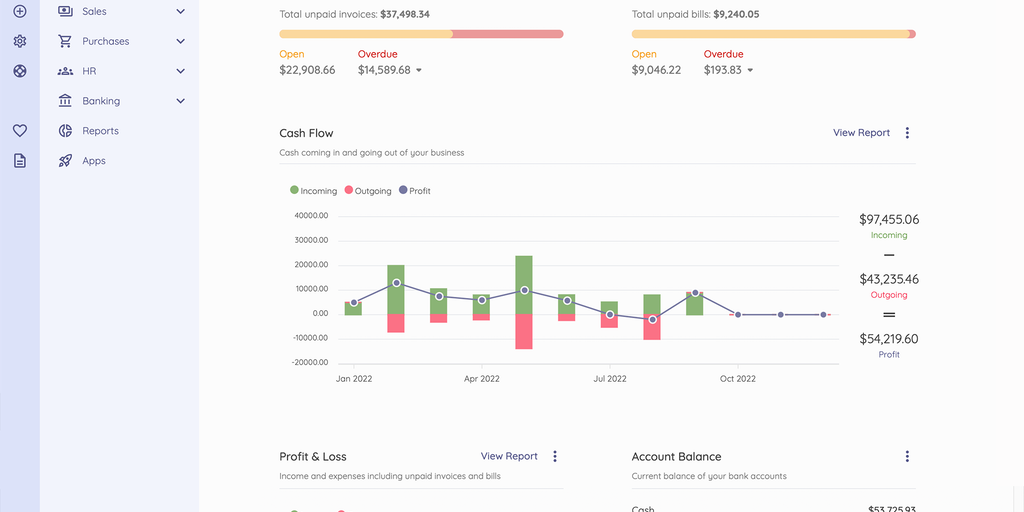This screenshot has height=512, width=1024.
Task: Click the Apps rocket icon
Action: tap(66, 161)
